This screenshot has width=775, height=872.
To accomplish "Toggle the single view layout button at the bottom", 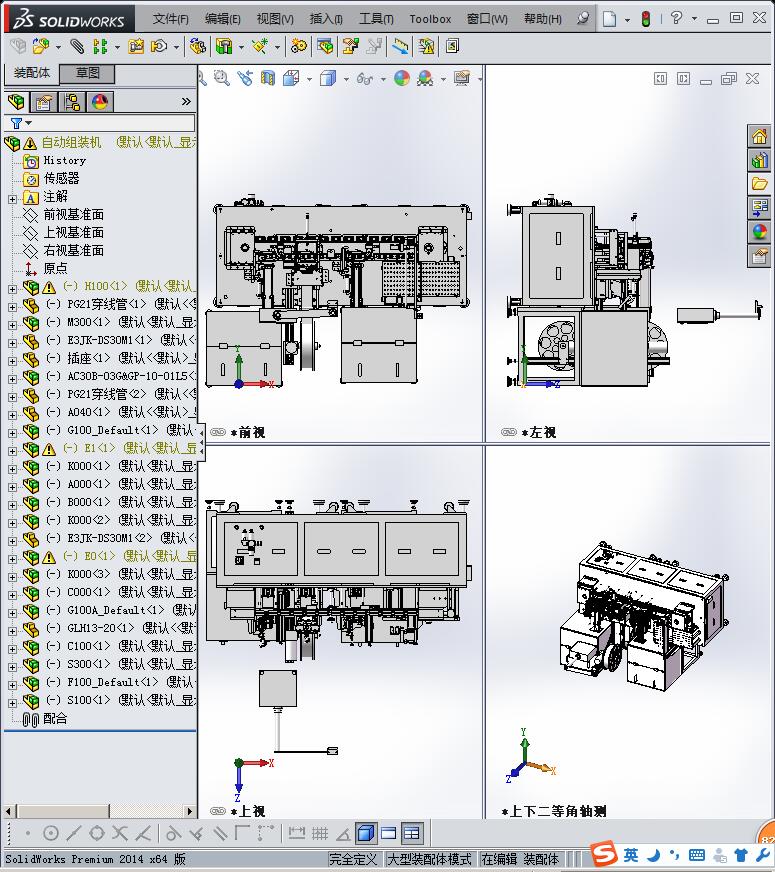I will (389, 833).
